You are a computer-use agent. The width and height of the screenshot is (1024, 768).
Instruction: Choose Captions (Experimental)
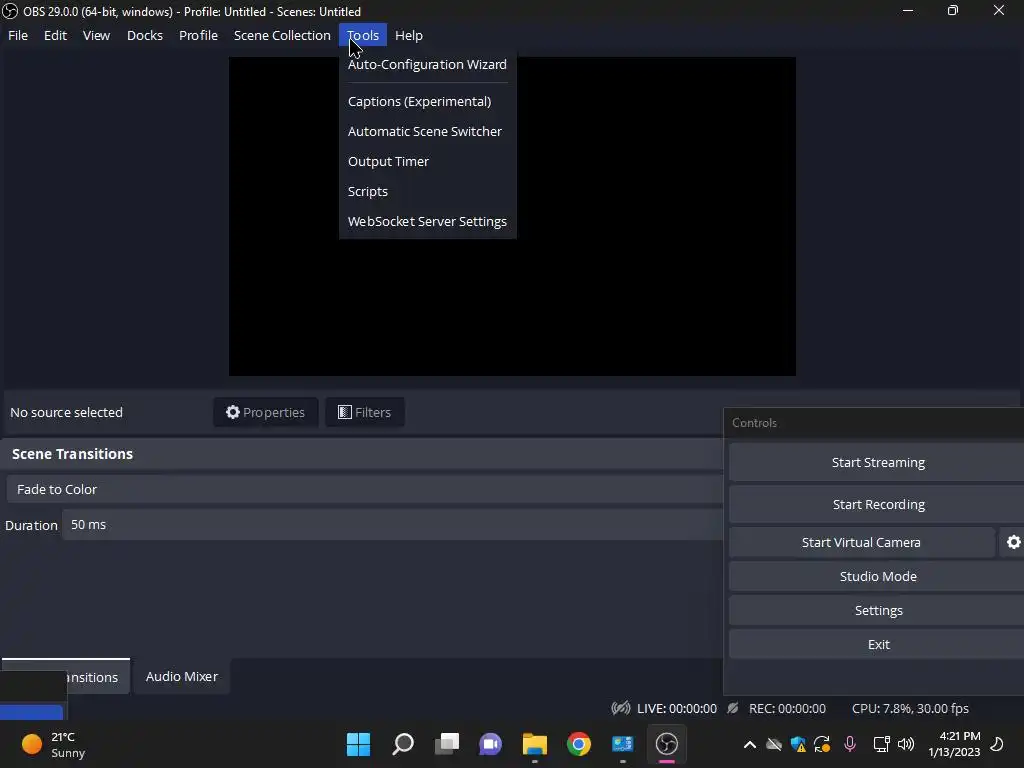click(427, 101)
